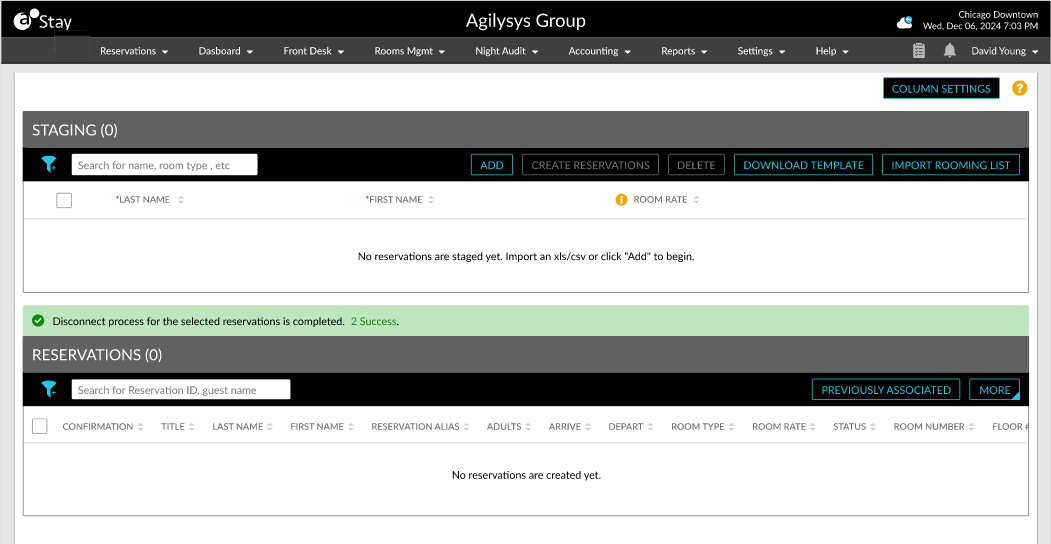Click the IMPORT ROOMING LIST button
Screen dimensions: 1051x544
pyautogui.click(x=950, y=165)
